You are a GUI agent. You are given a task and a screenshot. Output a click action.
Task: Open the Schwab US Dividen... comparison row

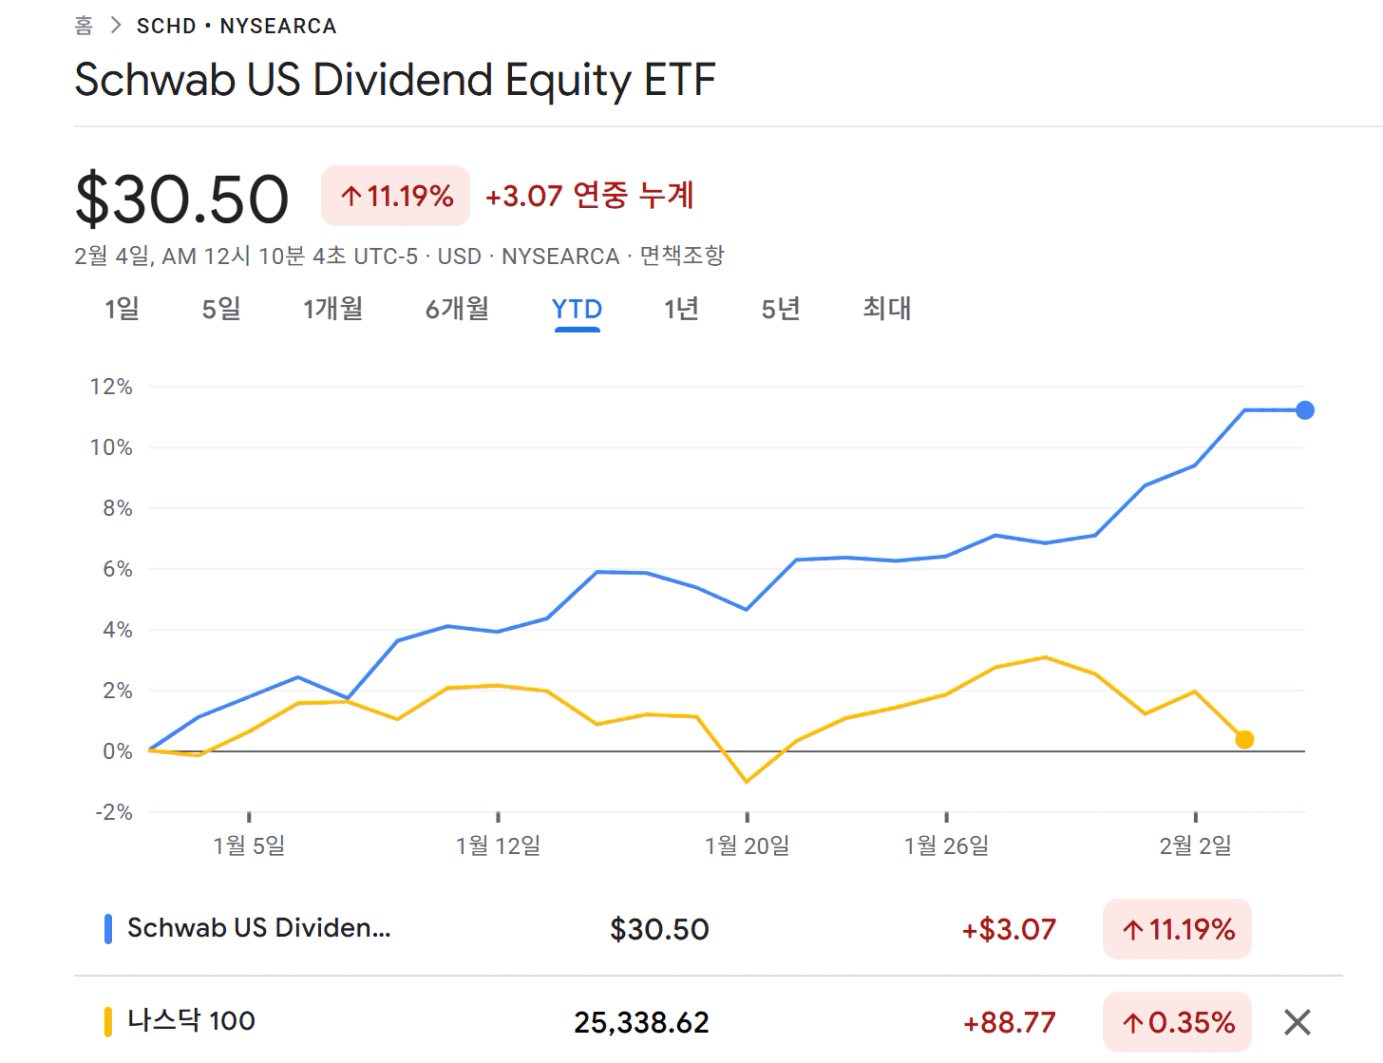tap(259, 929)
